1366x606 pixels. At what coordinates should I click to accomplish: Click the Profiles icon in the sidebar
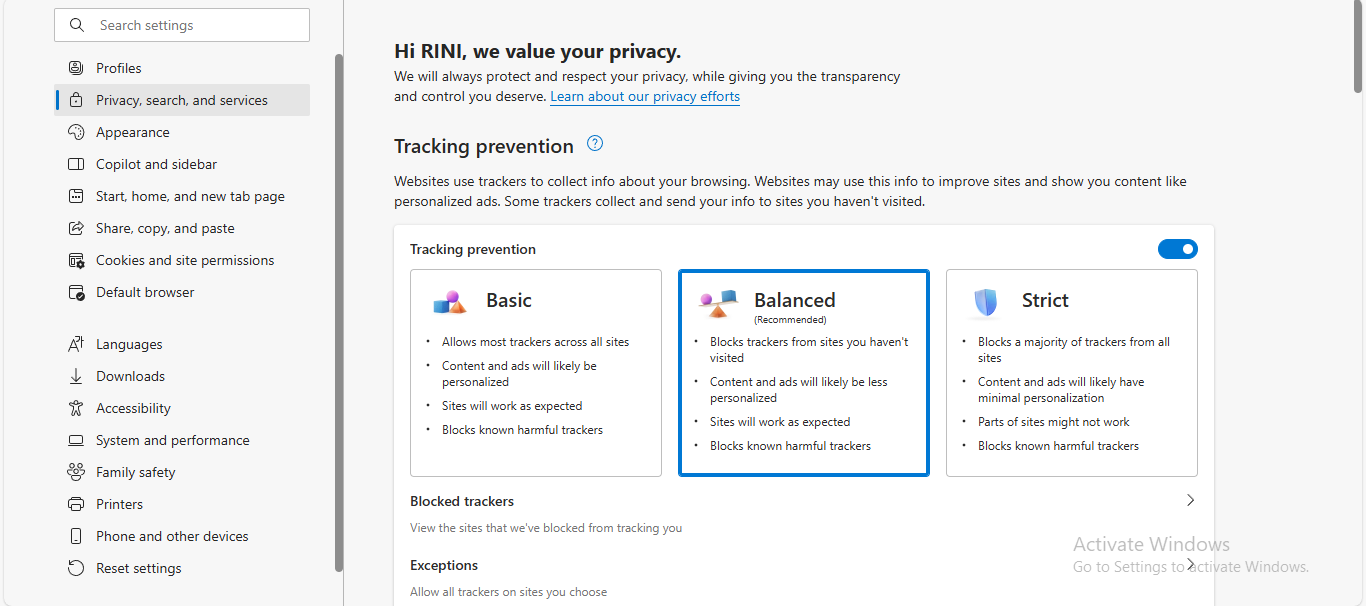(x=76, y=68)
